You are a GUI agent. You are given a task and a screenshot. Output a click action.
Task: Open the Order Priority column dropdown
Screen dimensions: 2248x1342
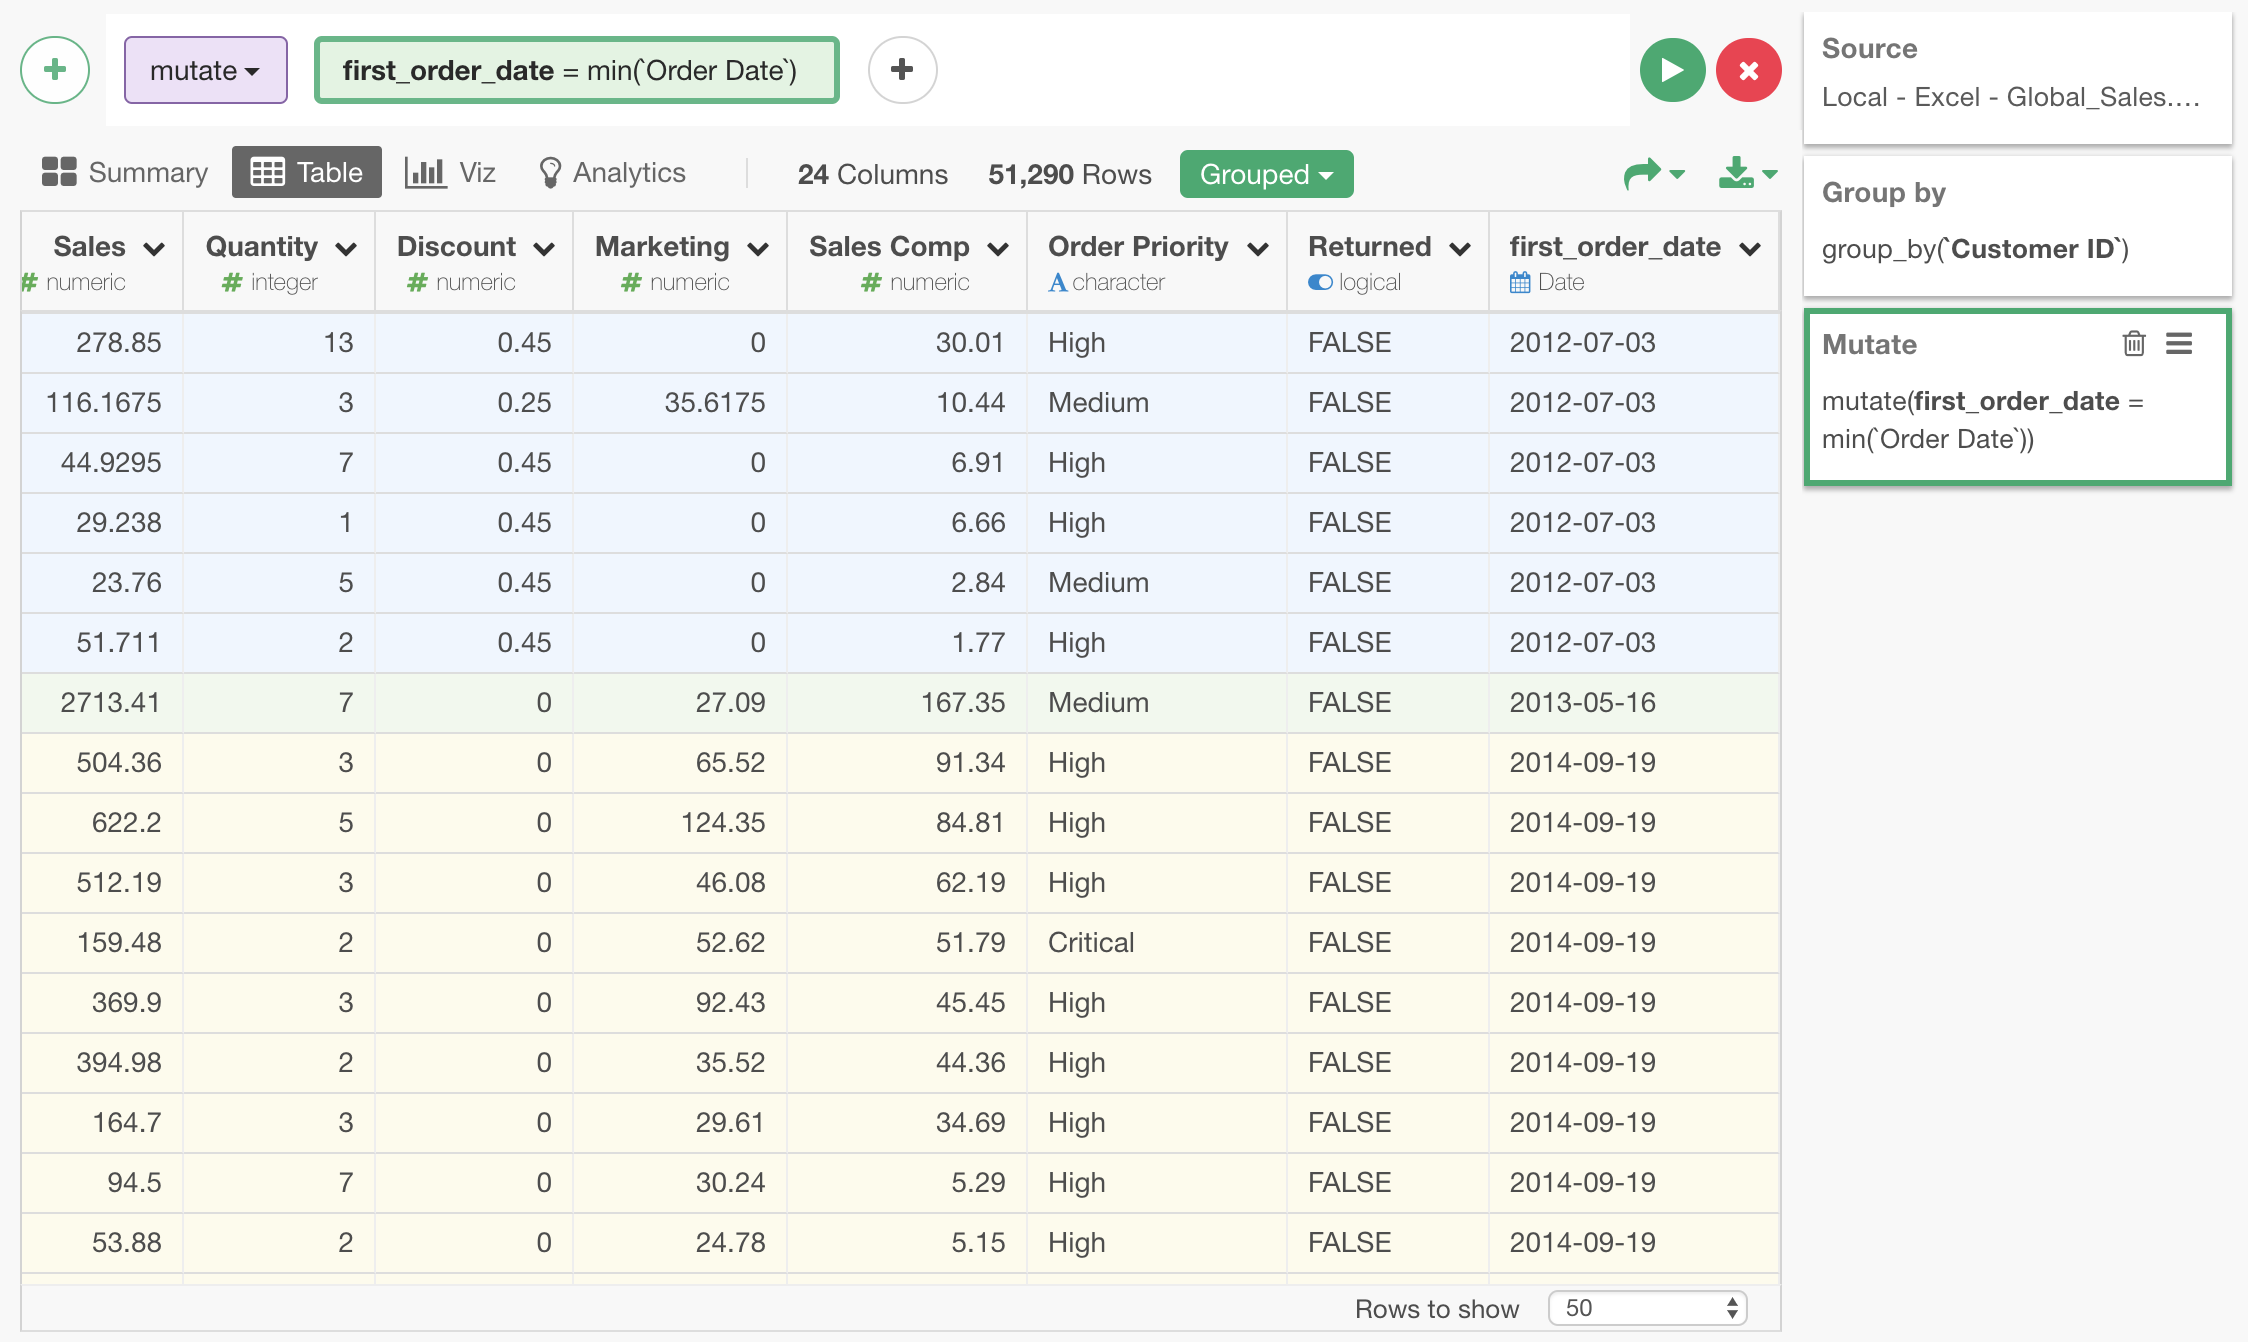point(1258,248)
